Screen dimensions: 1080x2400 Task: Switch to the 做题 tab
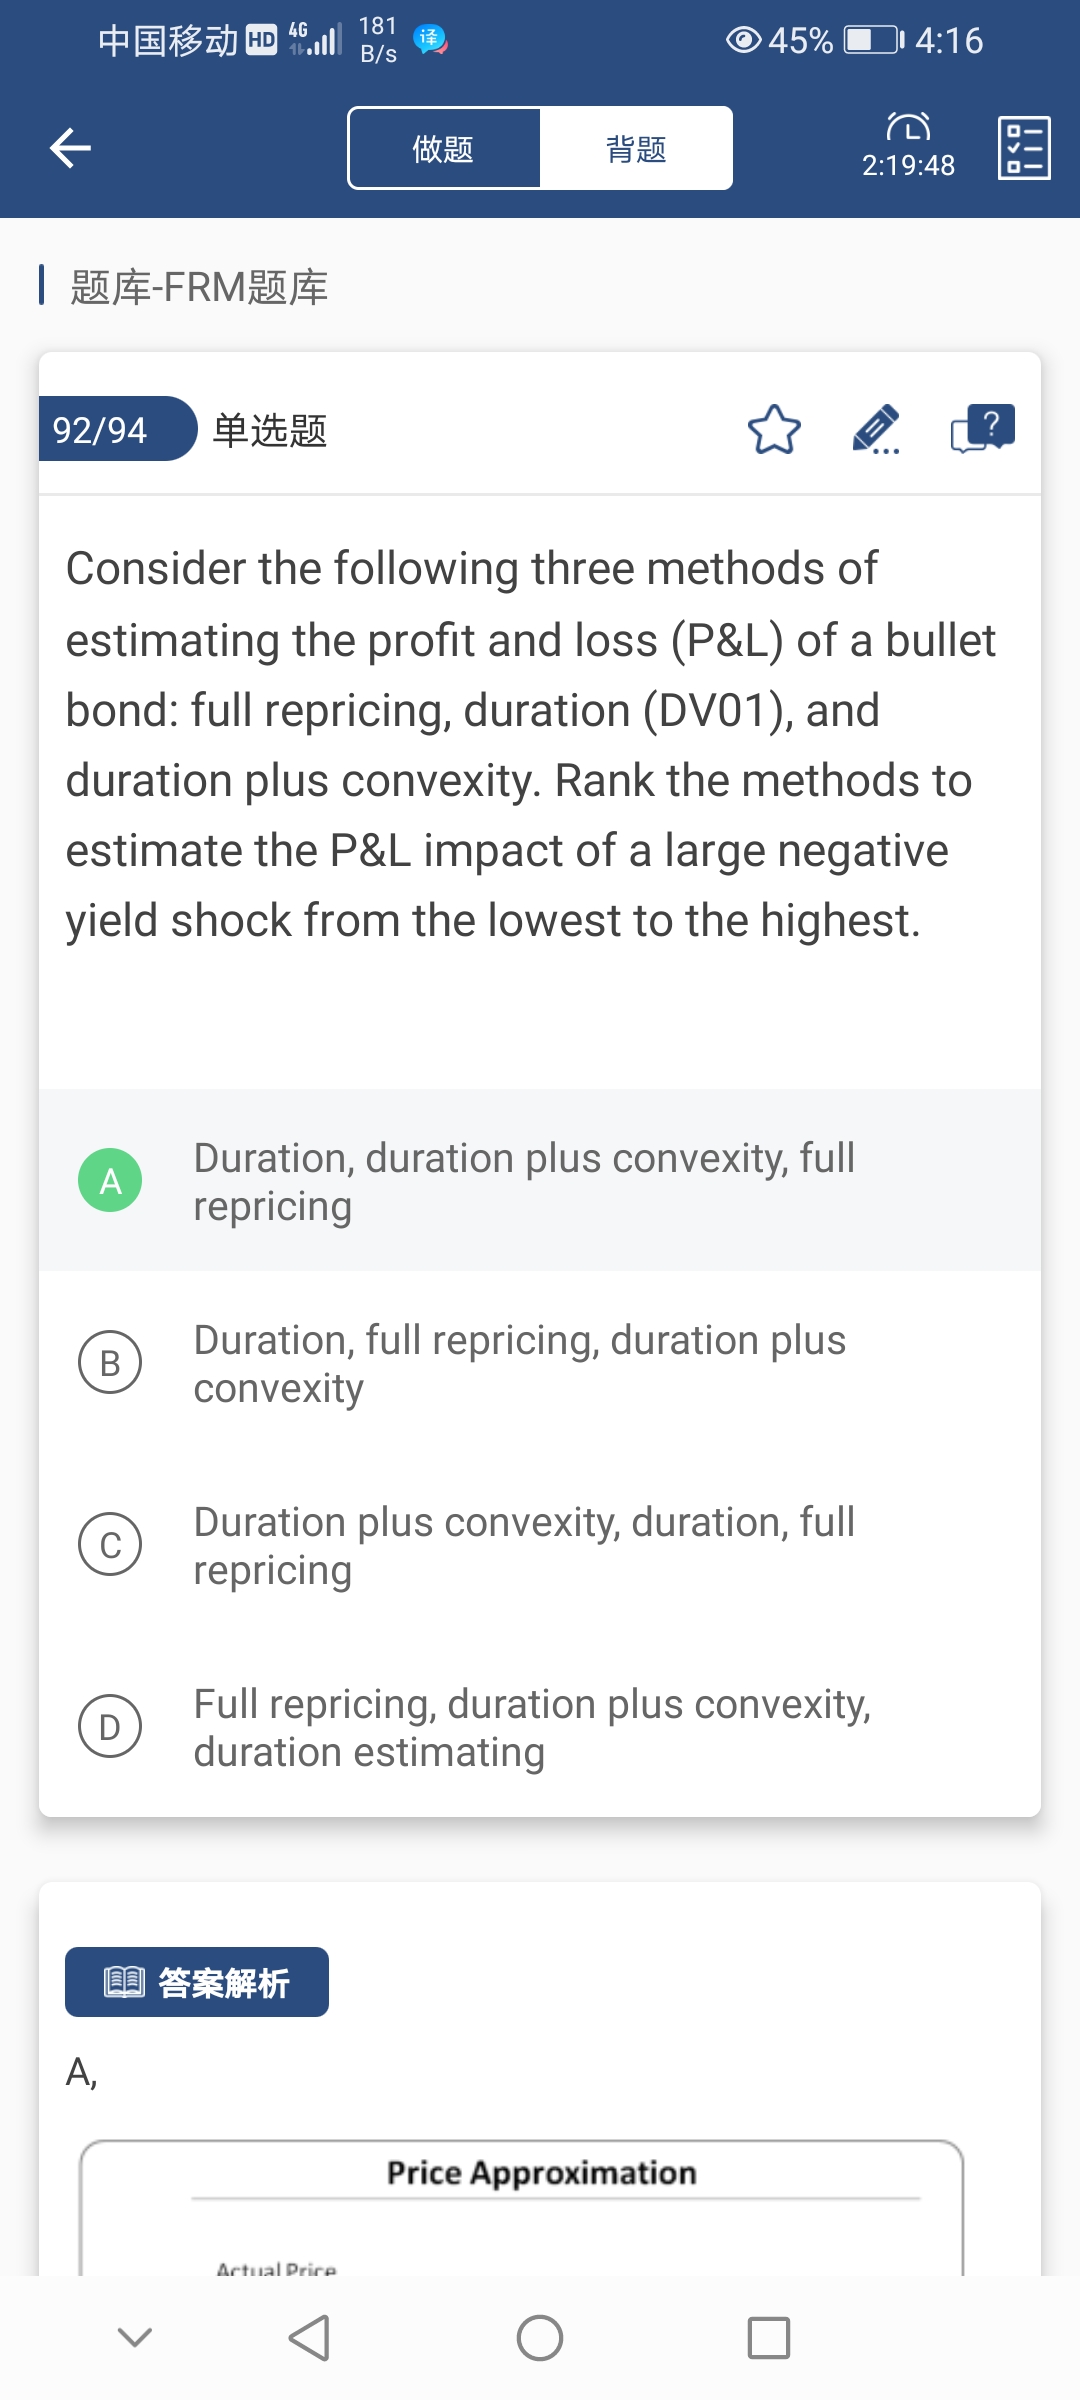444,148
